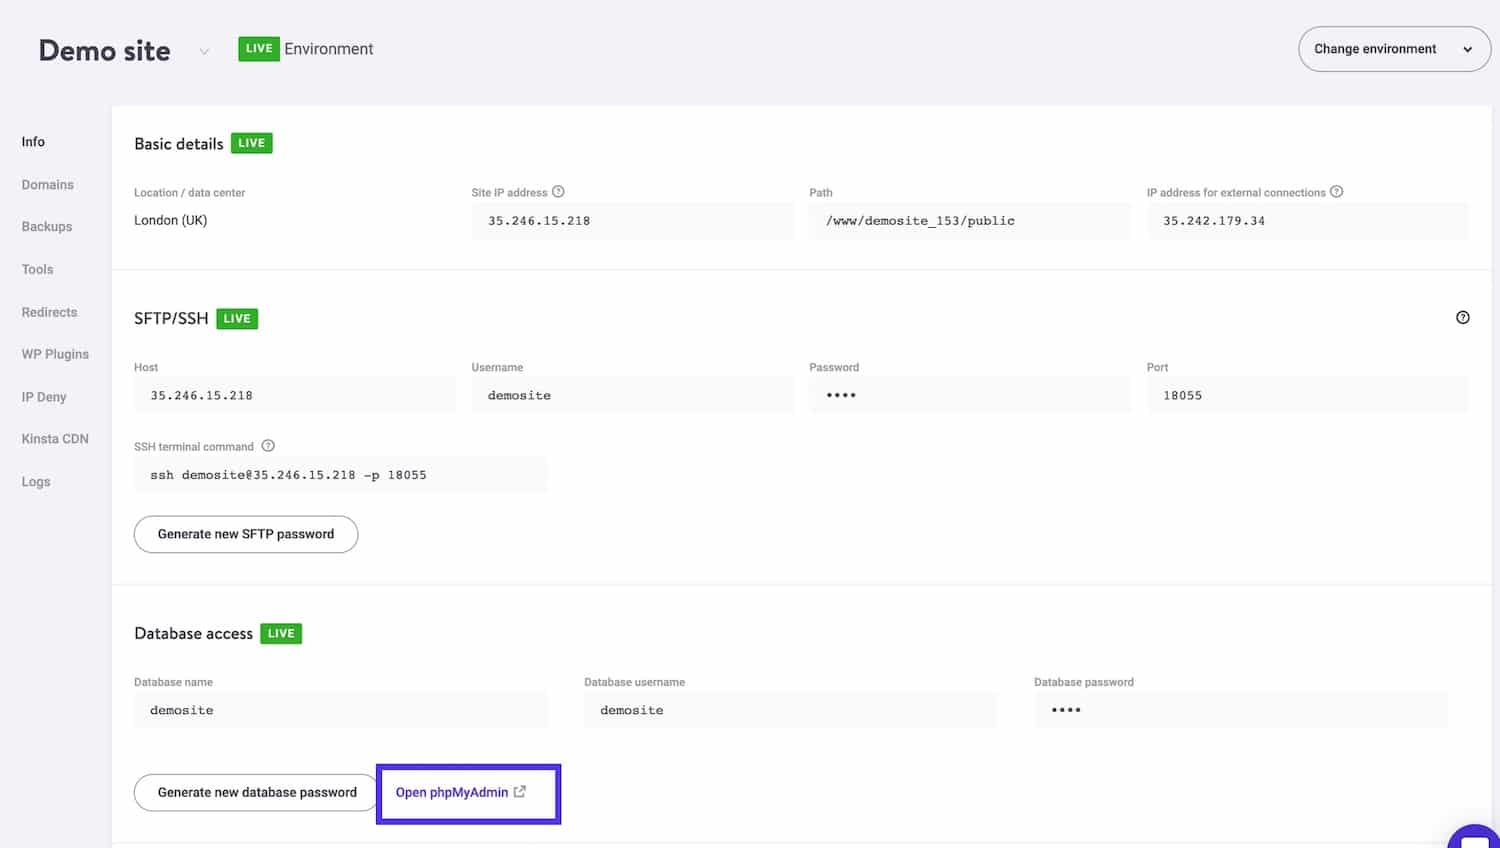Open the WP Plugins page

click(55, 354)
